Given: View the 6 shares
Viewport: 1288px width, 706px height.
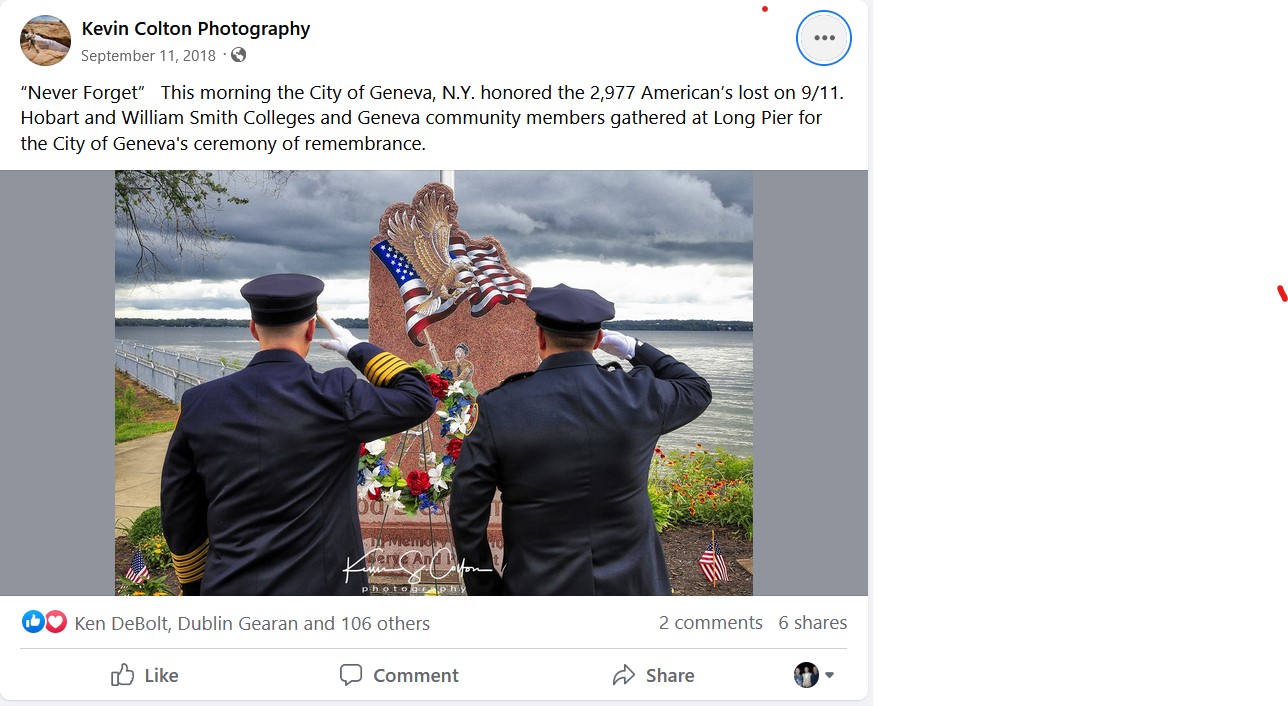Looking at the screenshot, I should 813,622.
